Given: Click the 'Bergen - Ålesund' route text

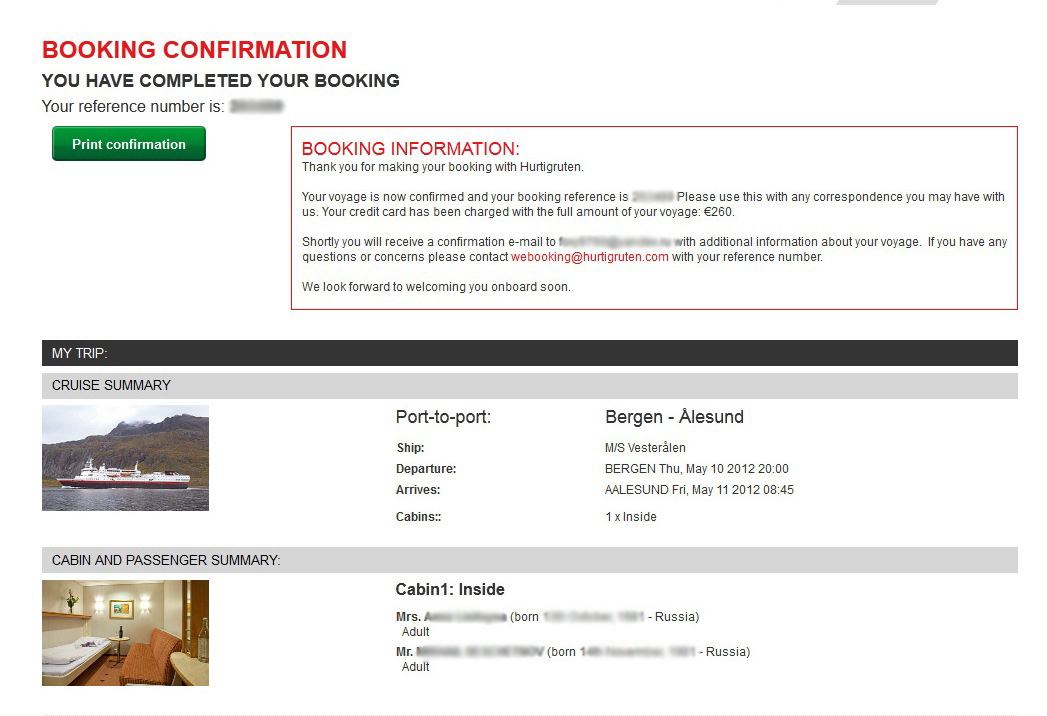Looking at the screenshot, I should point(674,417).
